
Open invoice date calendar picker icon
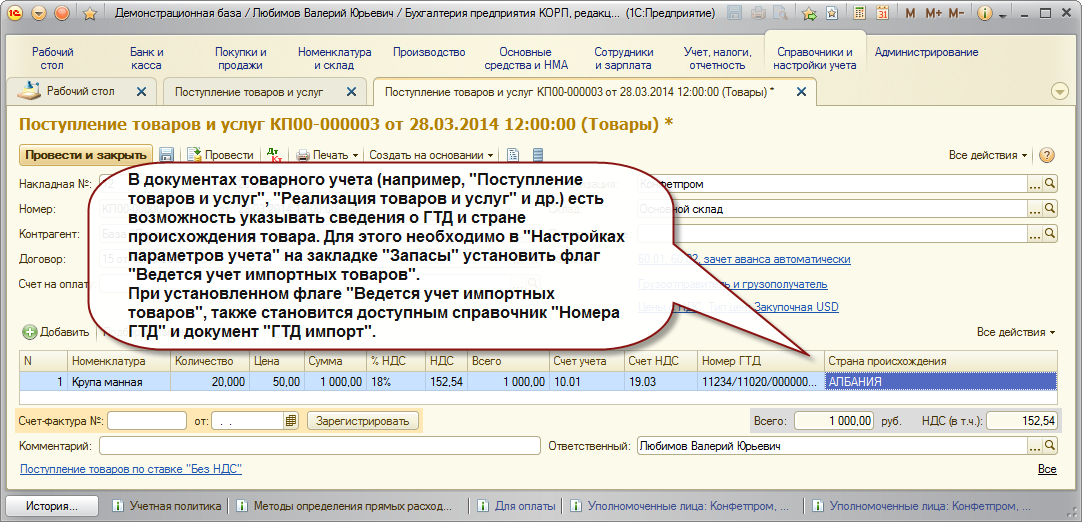291,420
